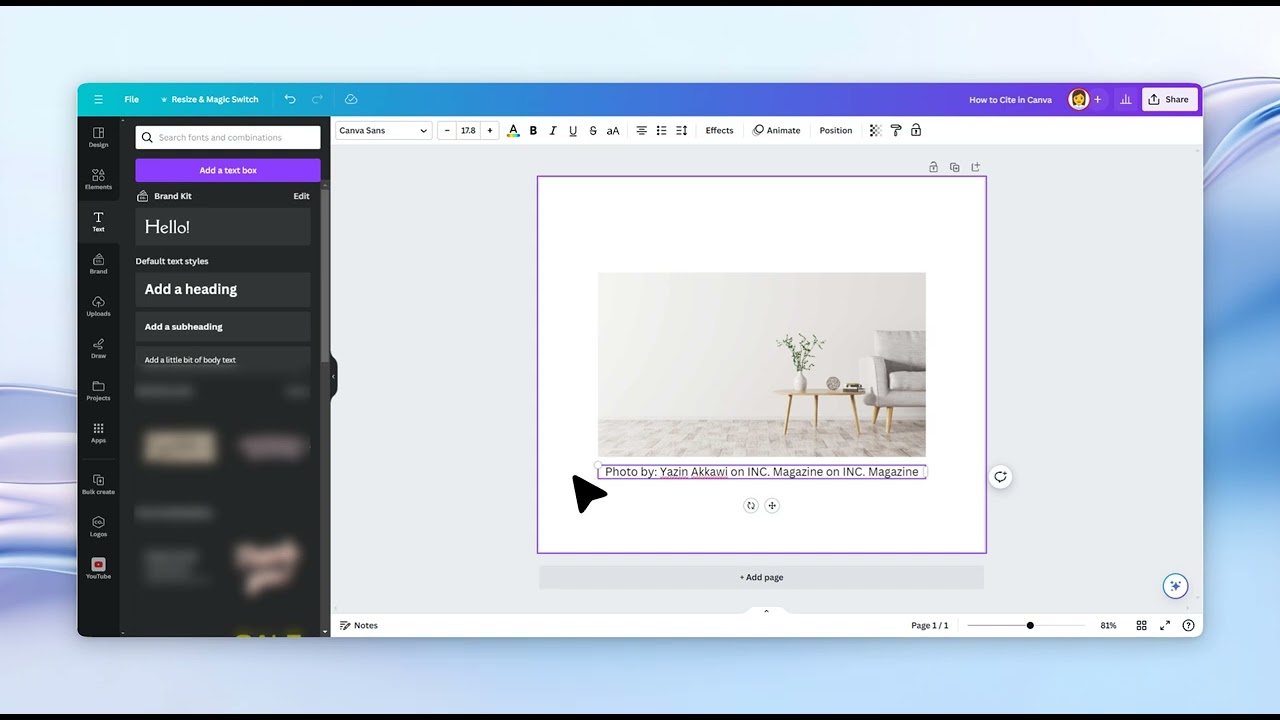Lock the selected element in the toolbar
Screen dimensions: 1280x720
tap(916, 130)
